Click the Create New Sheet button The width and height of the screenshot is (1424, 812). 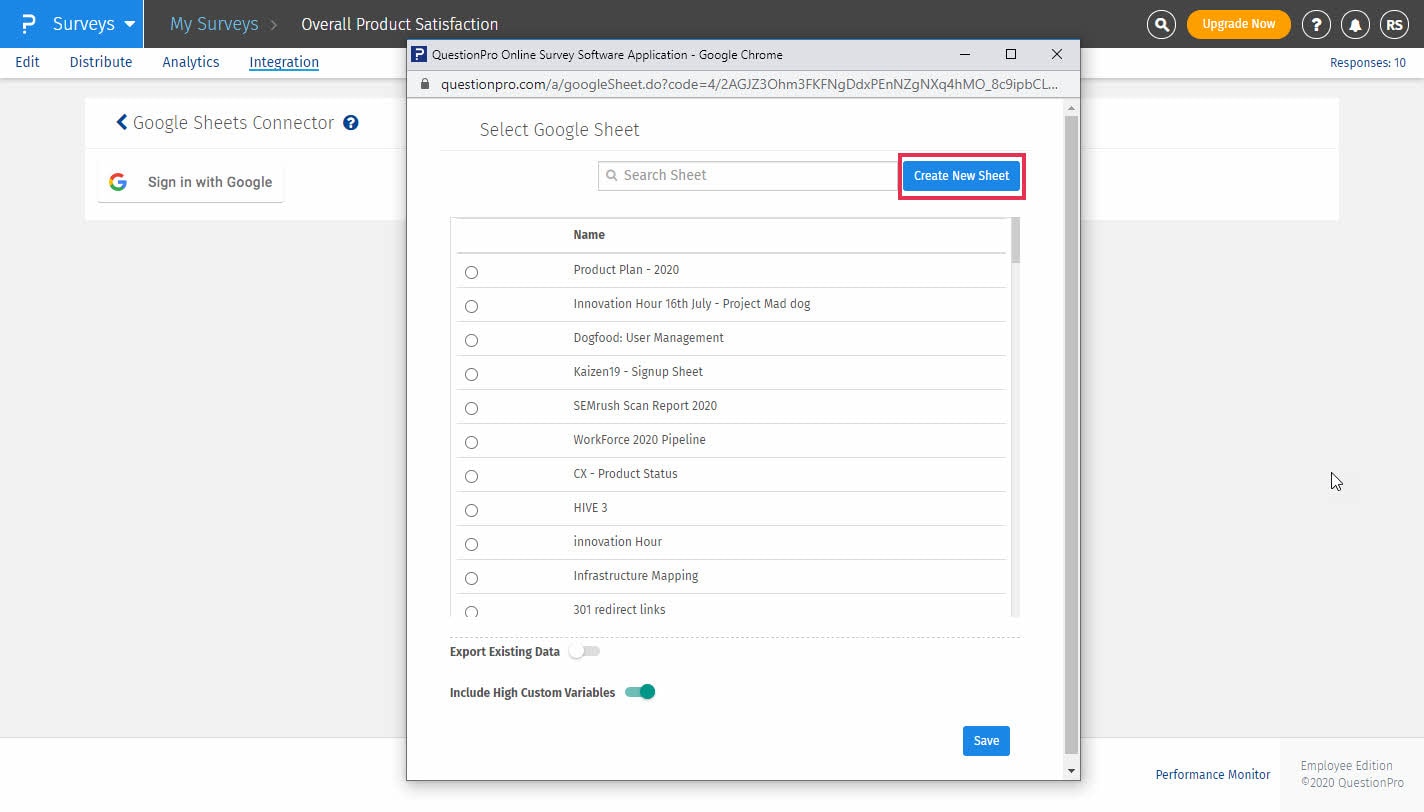coord(961,176)
